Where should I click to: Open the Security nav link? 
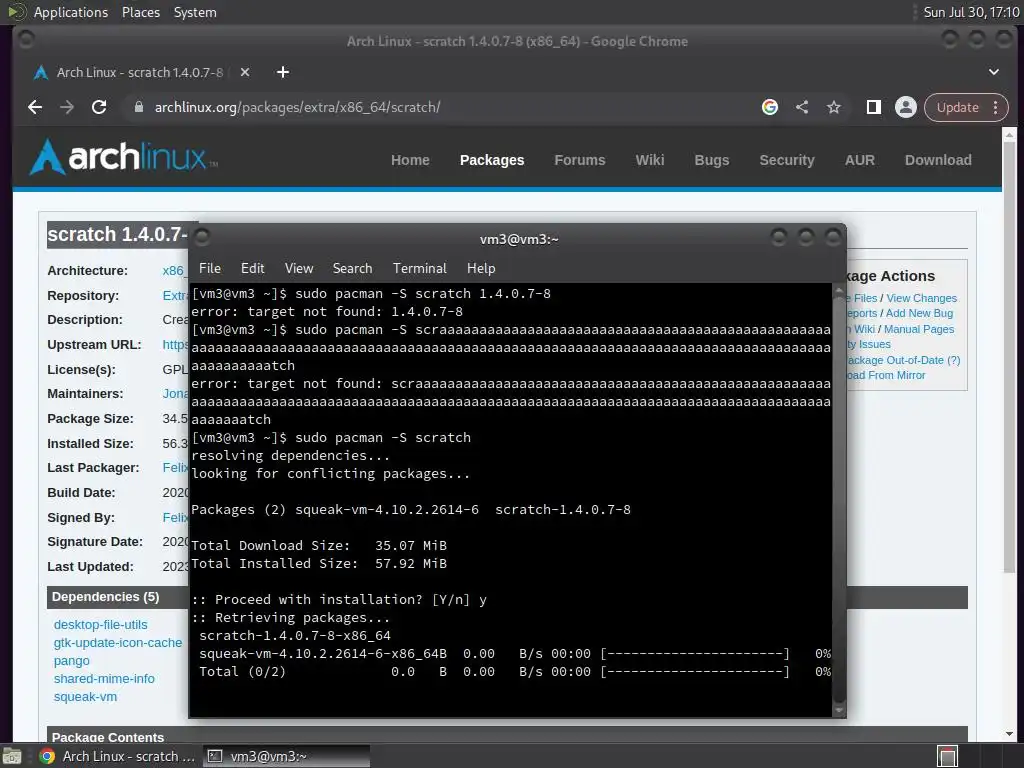(787, 160)
